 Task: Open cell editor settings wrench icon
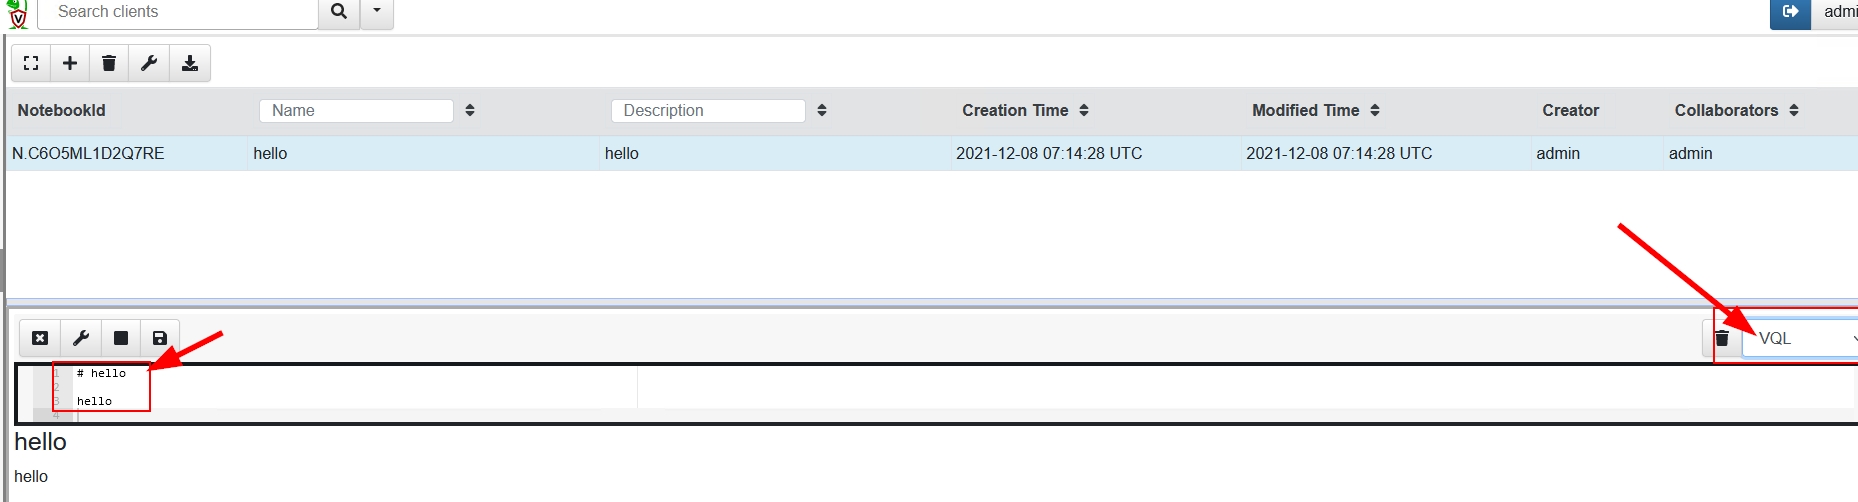[x=81, y=338]
